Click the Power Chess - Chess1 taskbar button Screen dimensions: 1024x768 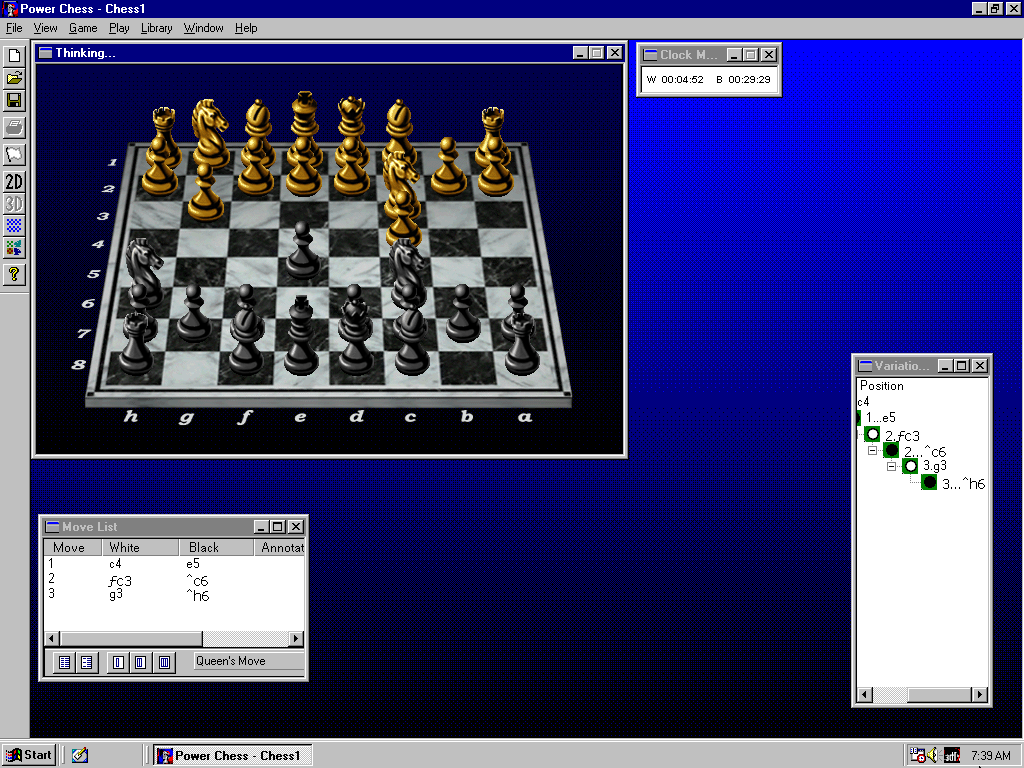[233, 756]
